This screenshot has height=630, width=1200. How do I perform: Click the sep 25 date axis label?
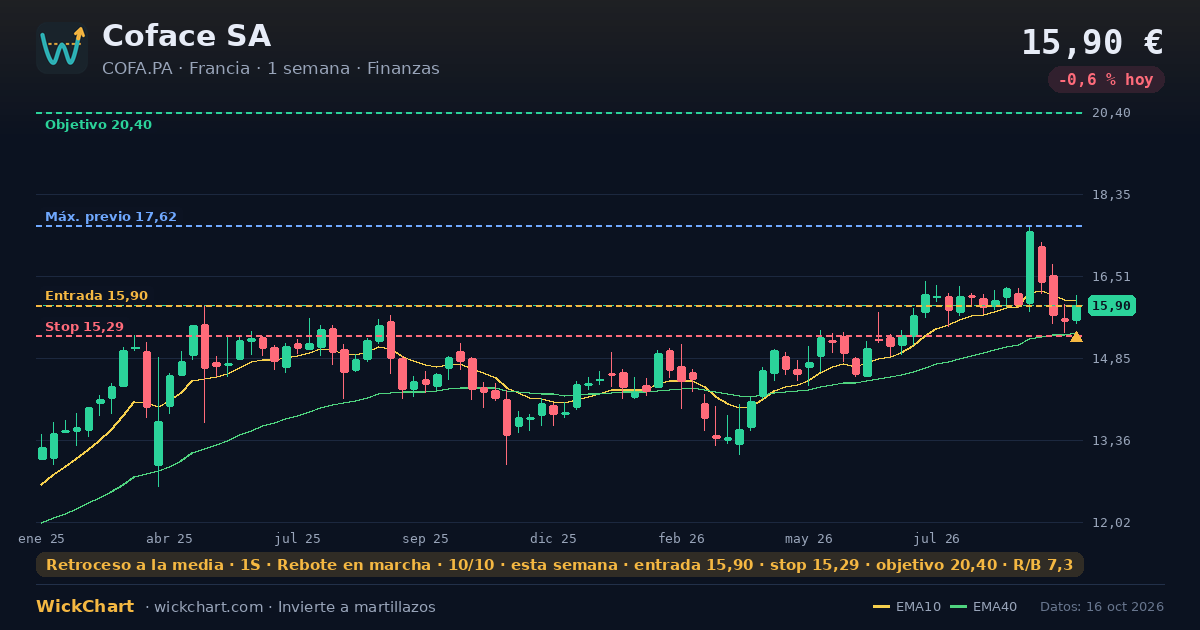tap(426, 539)
